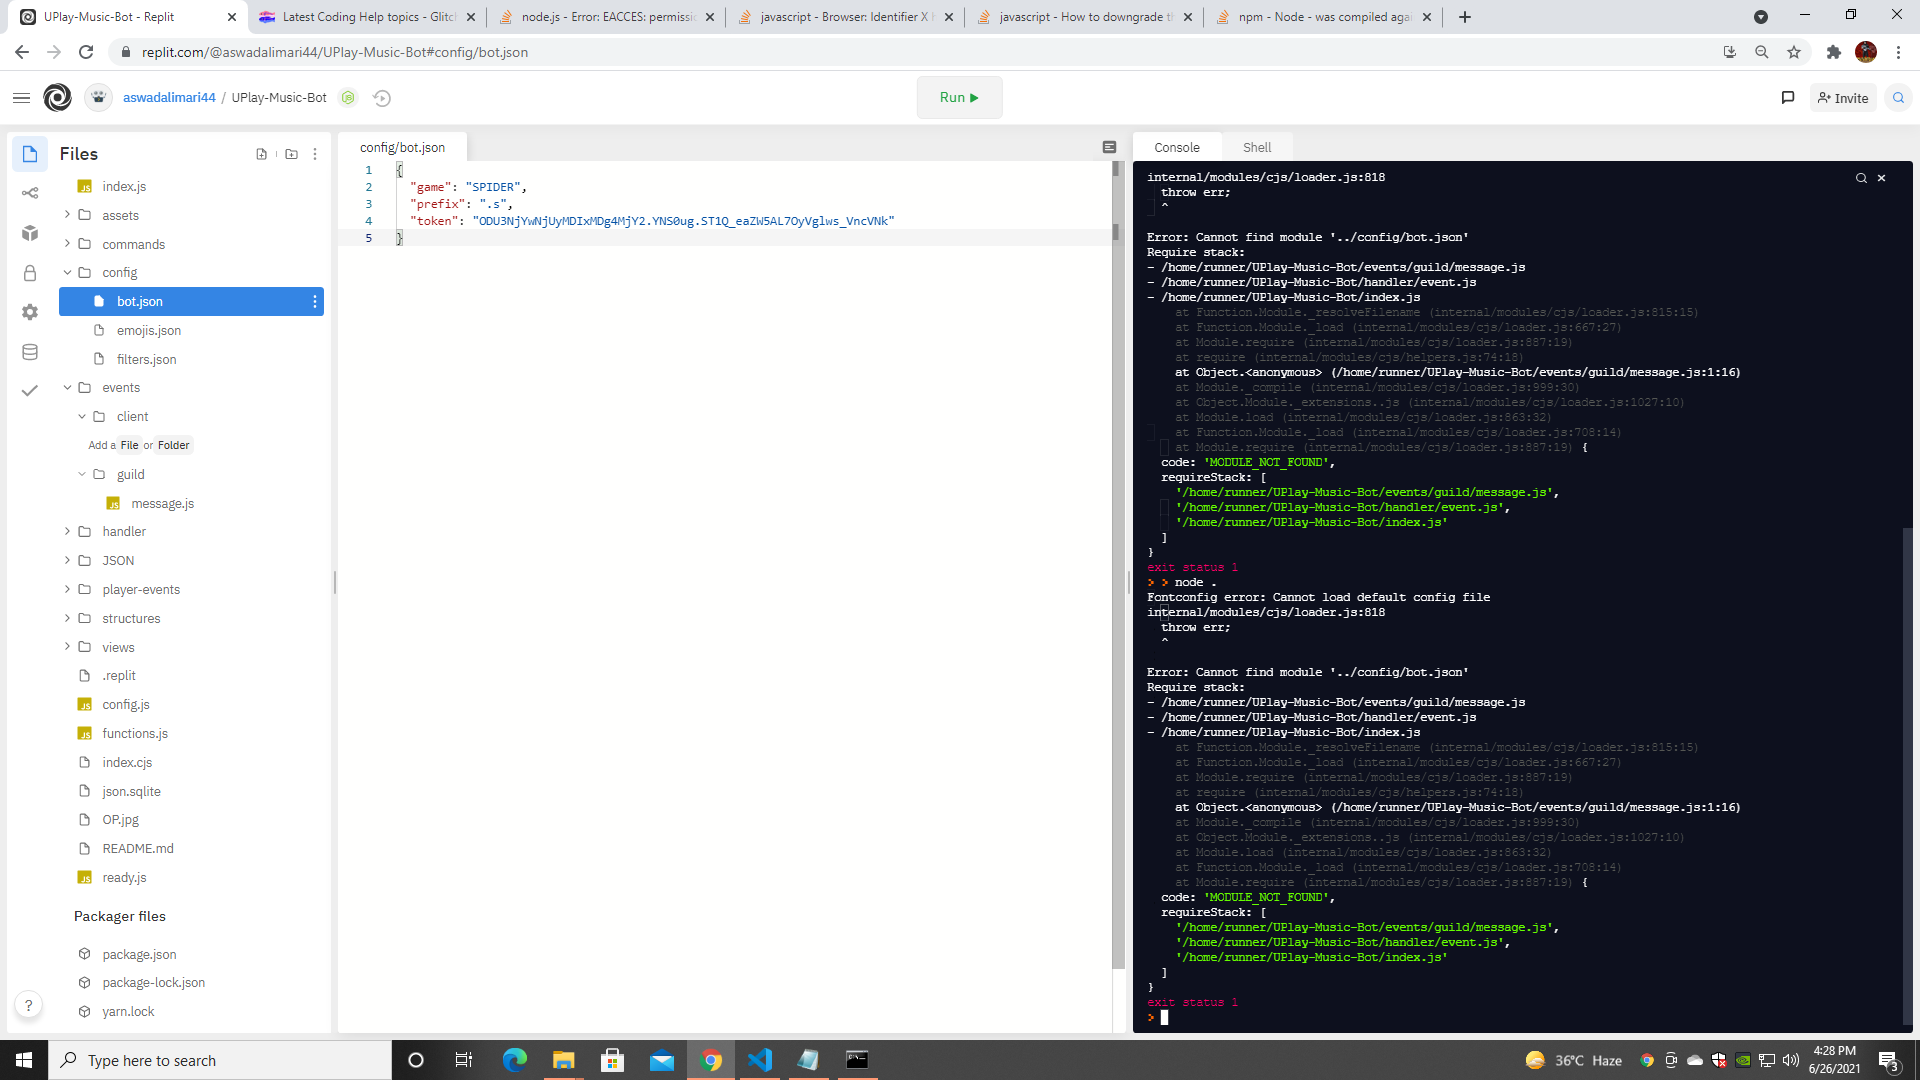
Task: Toggle the editor layout icon above code
Action: point(1109,147)
